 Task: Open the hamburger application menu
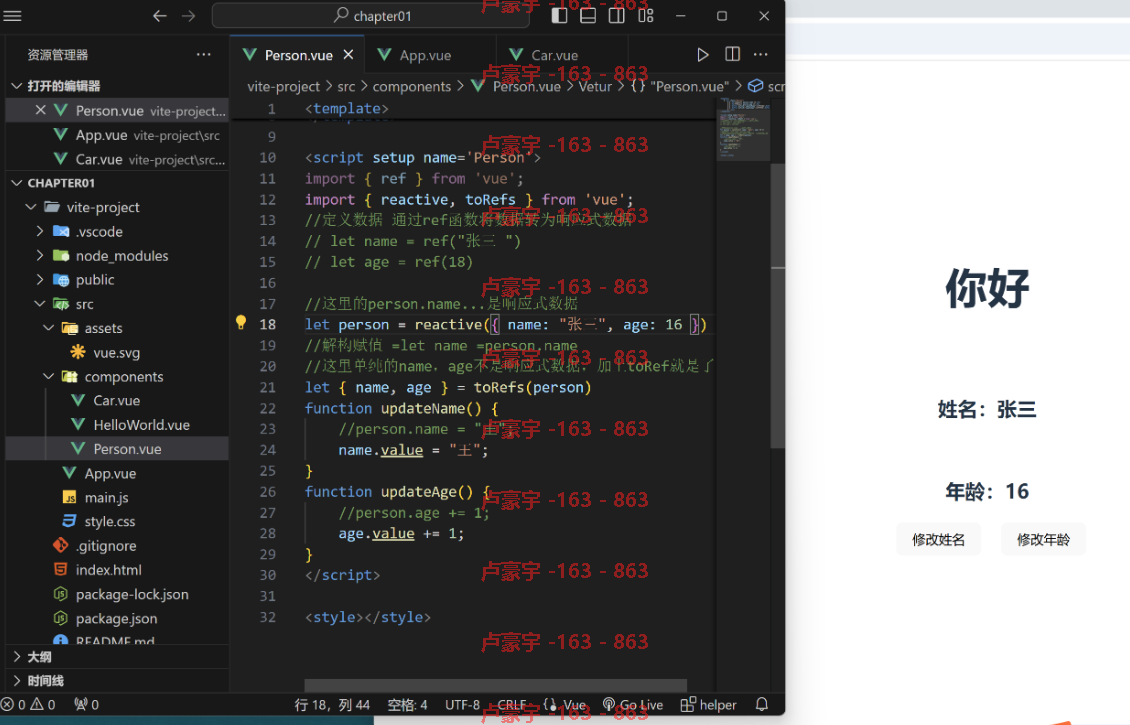click(x=13, y=16)
